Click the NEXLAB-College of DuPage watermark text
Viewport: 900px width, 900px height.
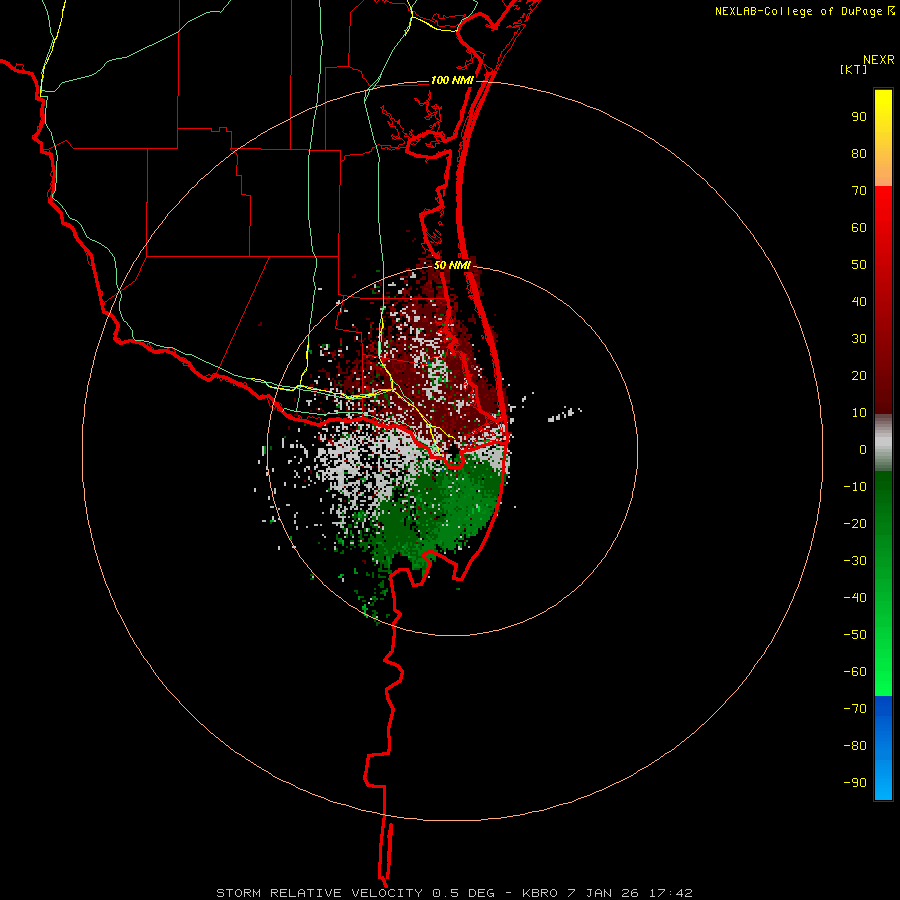click(804, 11)
